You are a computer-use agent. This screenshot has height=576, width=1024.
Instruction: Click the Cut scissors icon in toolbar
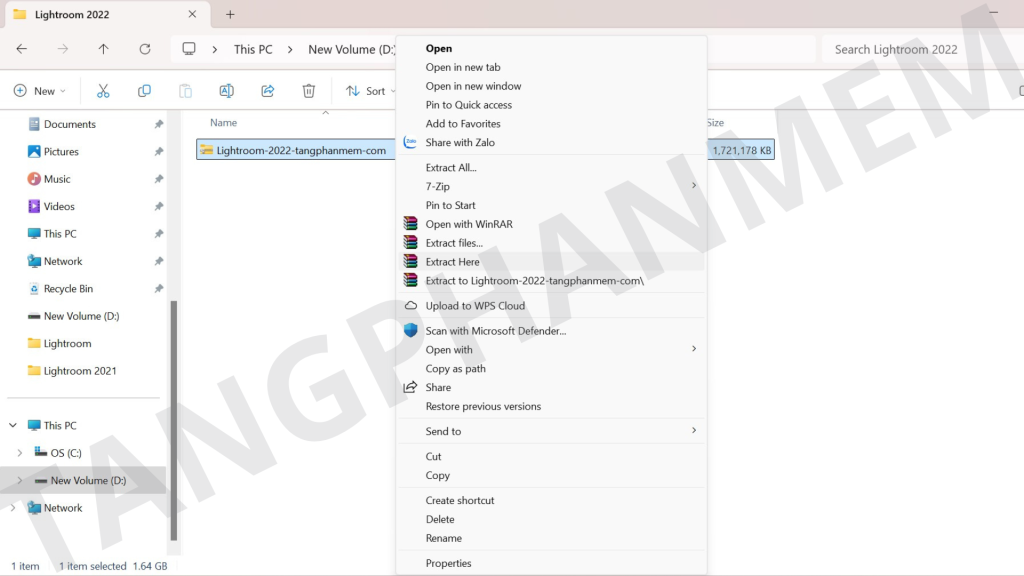pyautogui.click(x=103, y=91)
